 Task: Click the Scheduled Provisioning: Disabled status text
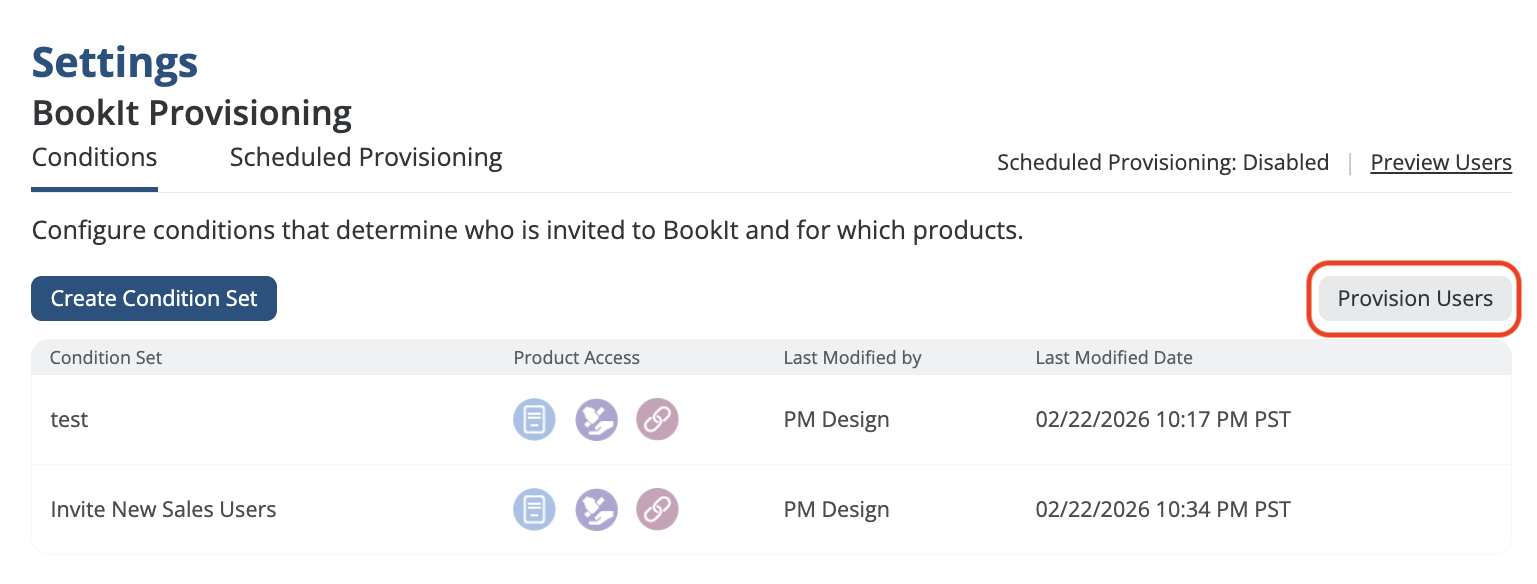pyautogui.click(x=1162, y=163)
